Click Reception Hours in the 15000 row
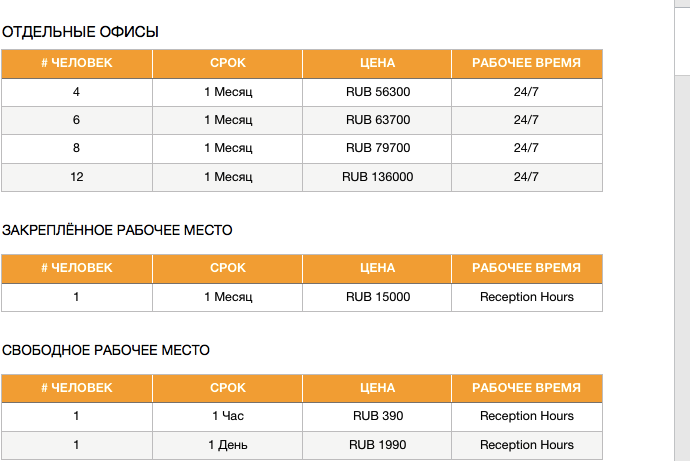Viewport: 690px width, 461px height. point(527,297)
